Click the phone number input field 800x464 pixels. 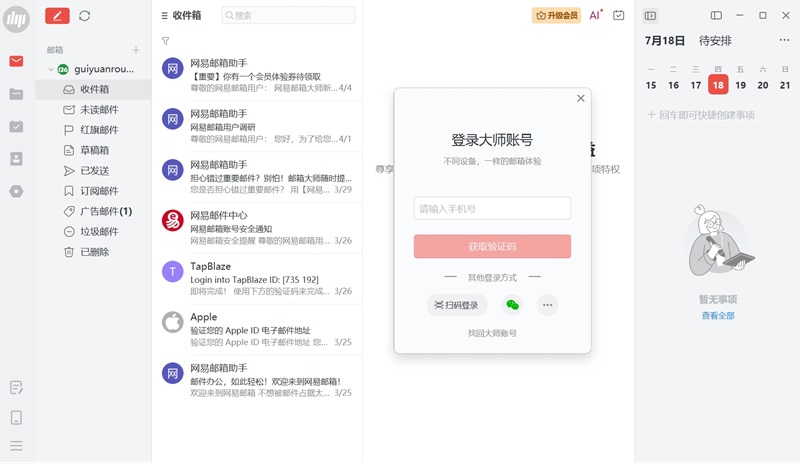492,208
